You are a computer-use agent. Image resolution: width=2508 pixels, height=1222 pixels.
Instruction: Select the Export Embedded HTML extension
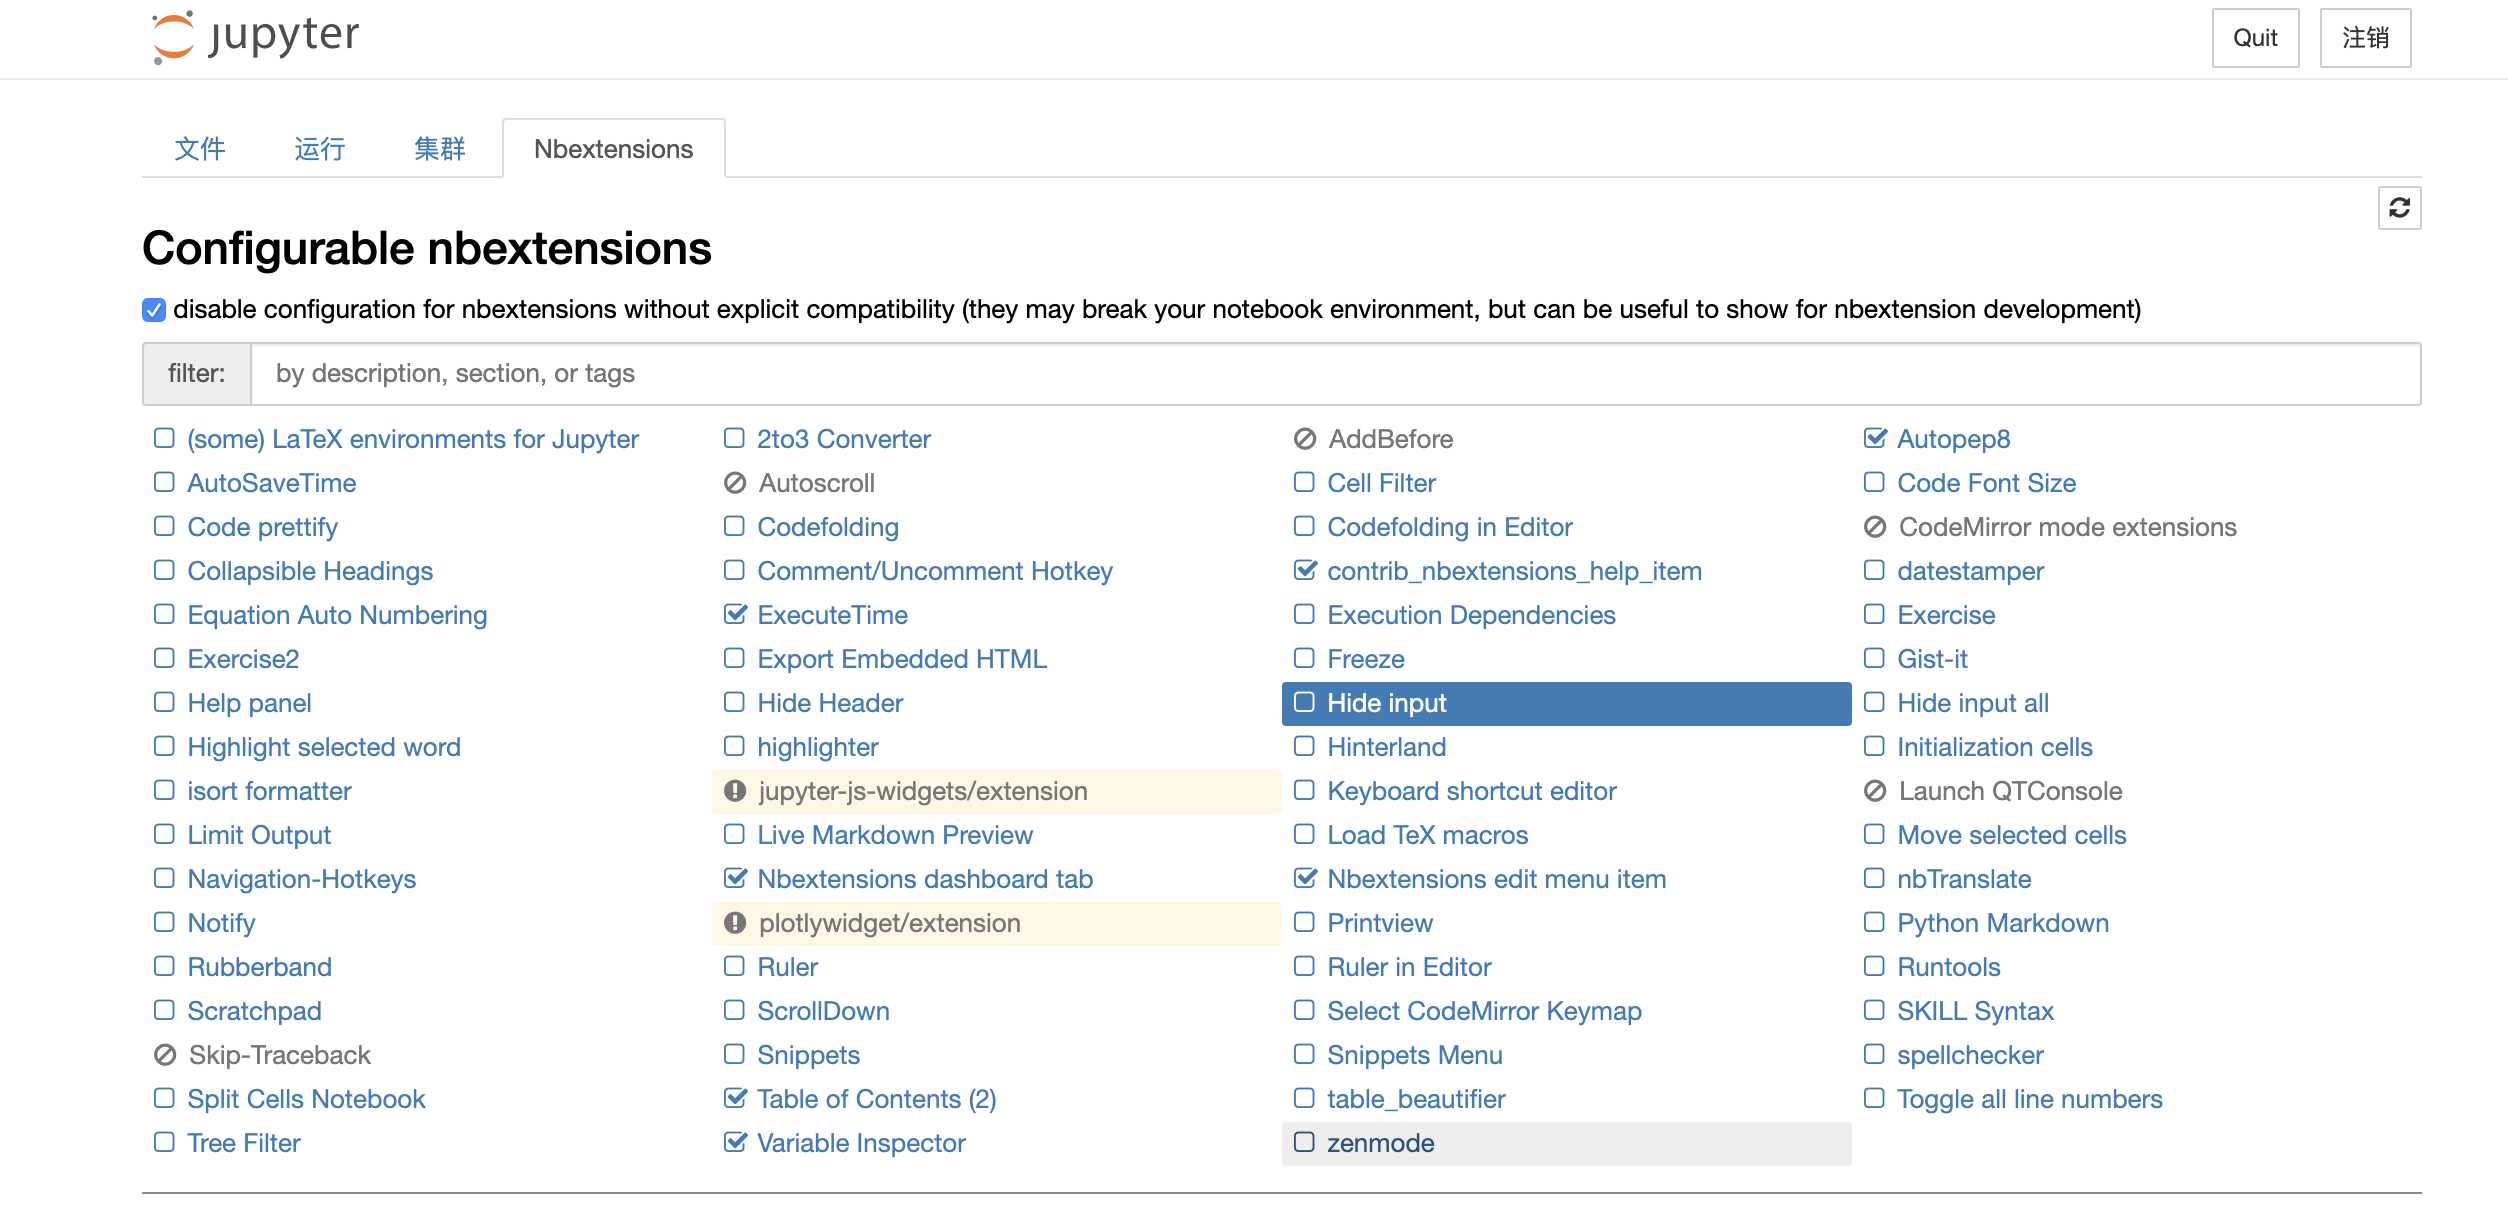tap(902, 659)
